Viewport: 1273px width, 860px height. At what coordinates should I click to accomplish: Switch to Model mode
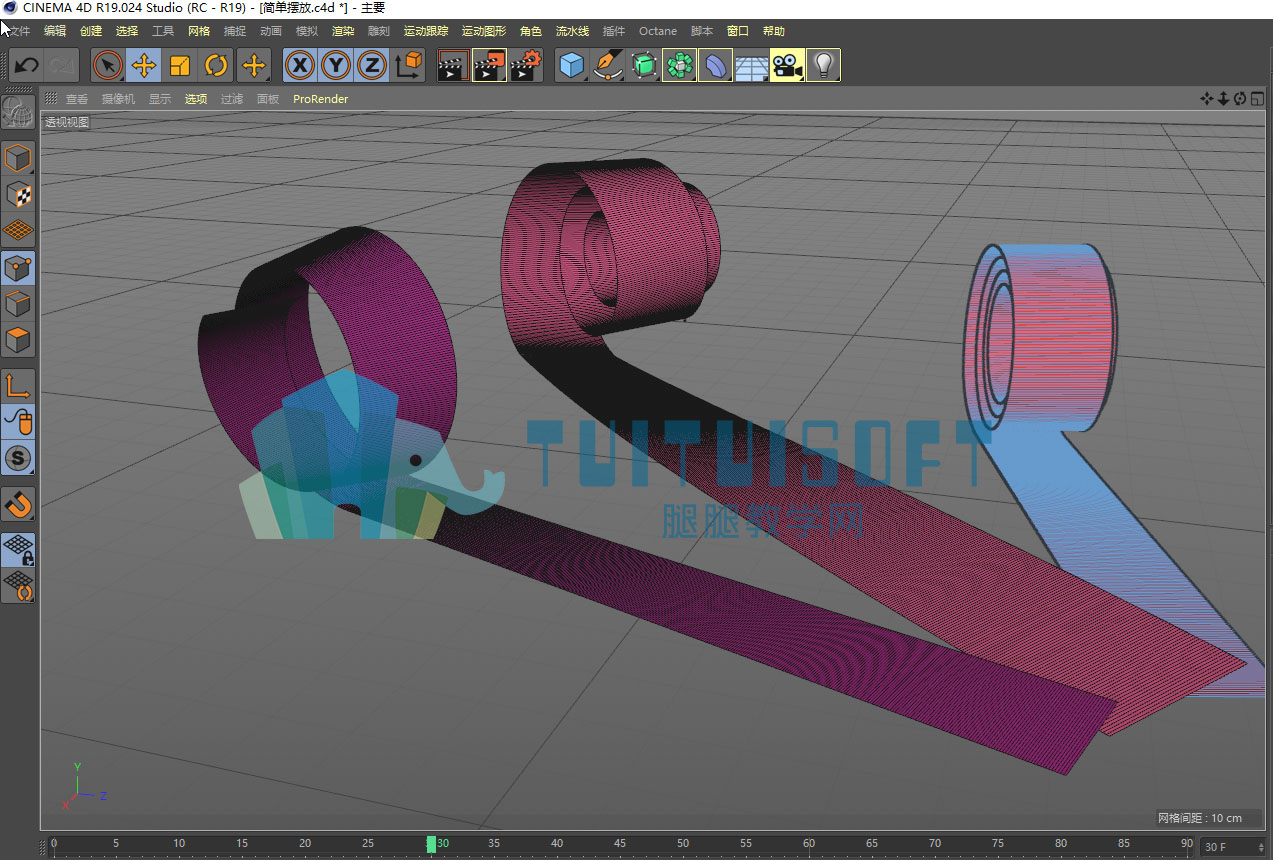click(x=18, y=158)
